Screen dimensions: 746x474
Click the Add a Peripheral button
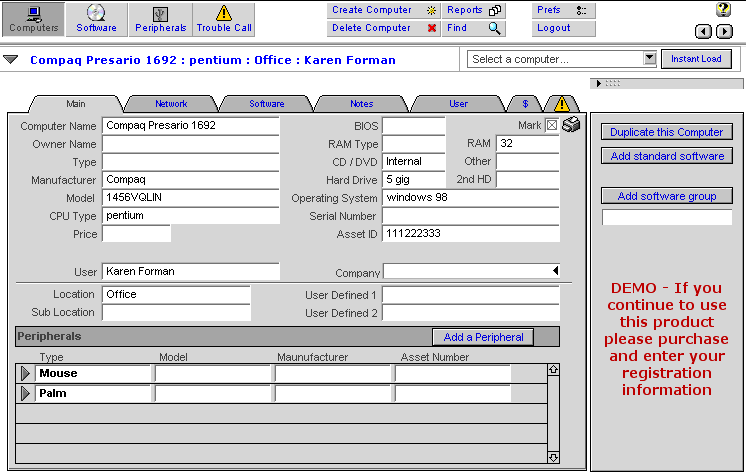click(x=483, y=337)
